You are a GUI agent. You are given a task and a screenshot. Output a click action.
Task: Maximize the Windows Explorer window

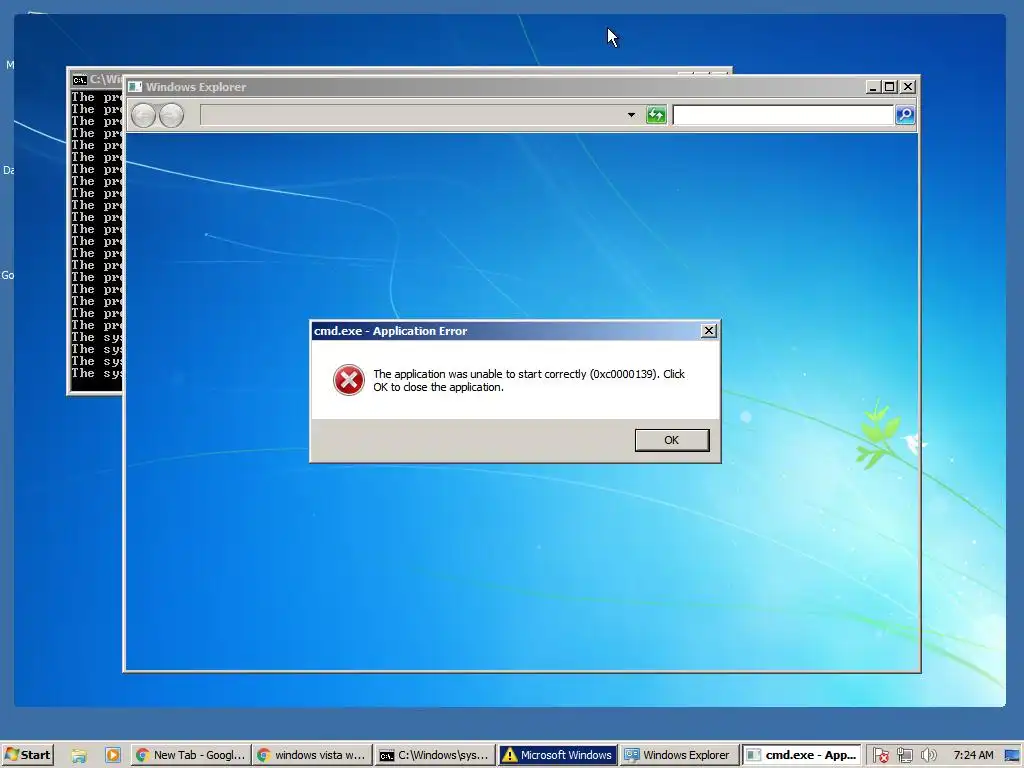click(889, 86)
